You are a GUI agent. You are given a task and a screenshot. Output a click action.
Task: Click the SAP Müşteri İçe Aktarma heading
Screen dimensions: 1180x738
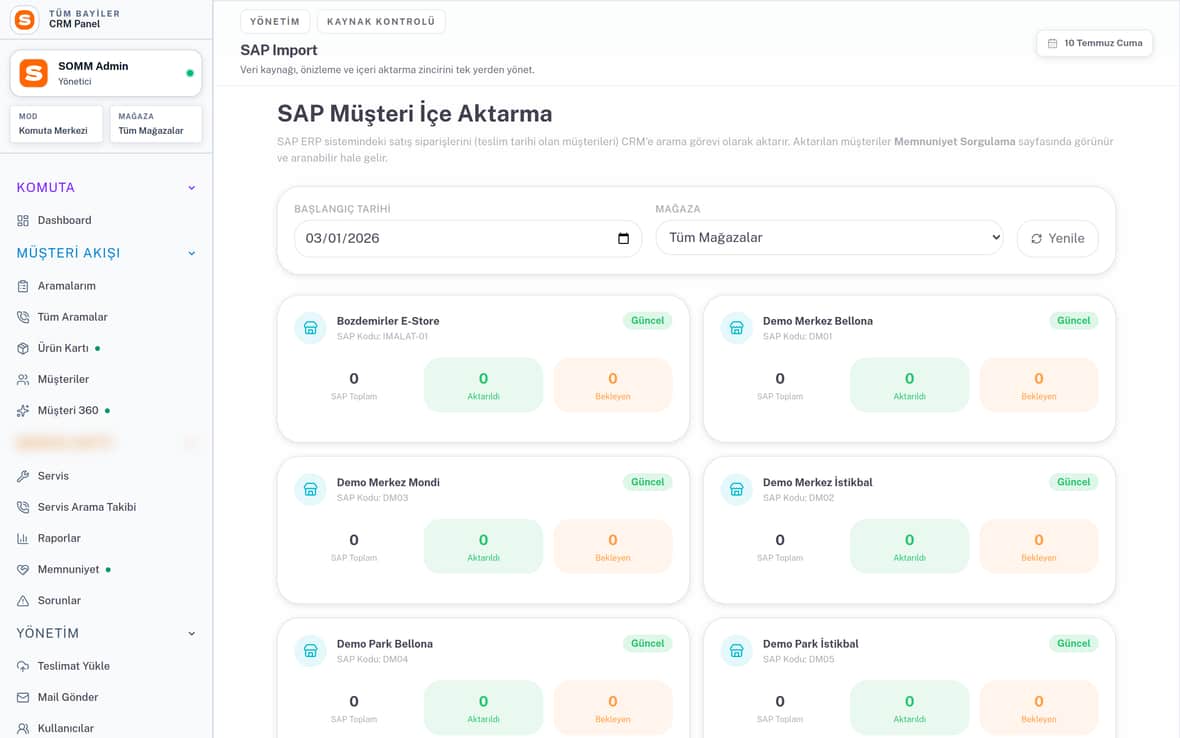[415, 114]
